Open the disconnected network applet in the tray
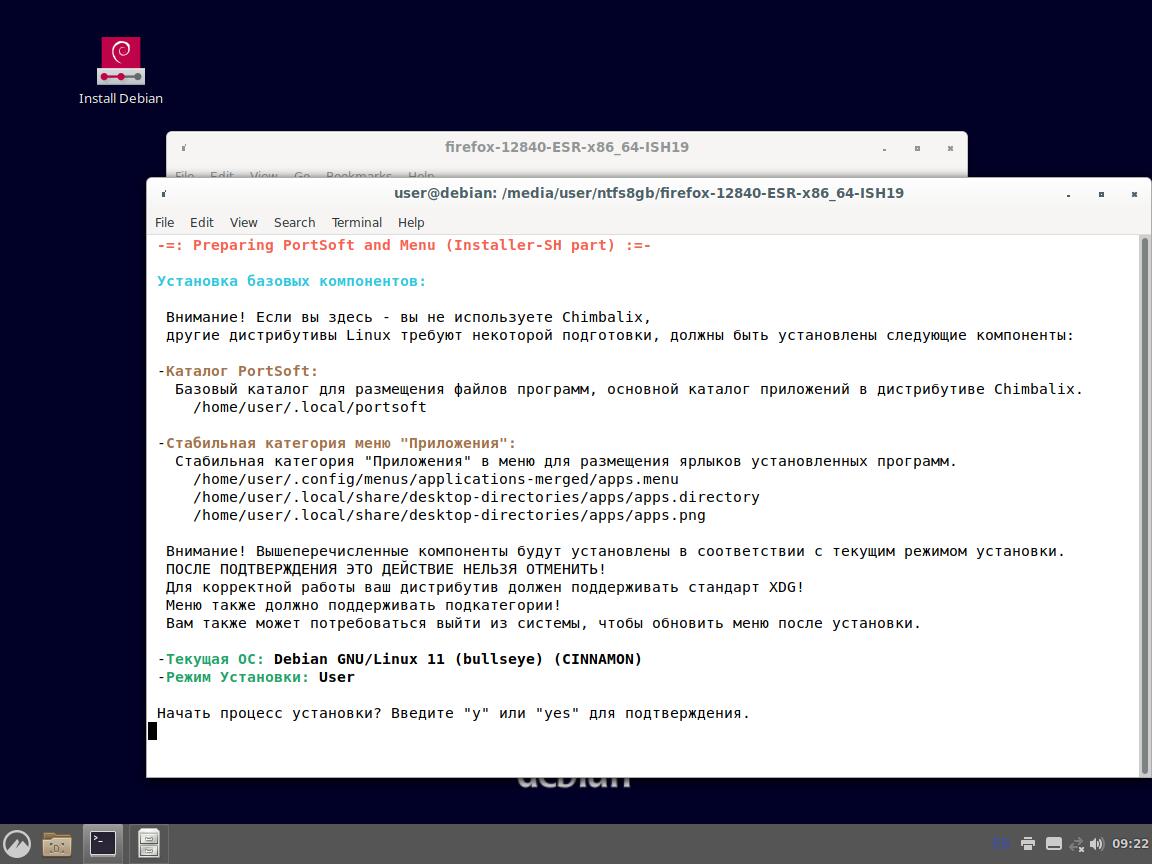The width and height of the screenshot is (1152, 864). pyautogui.click(x=1076, y=843)
